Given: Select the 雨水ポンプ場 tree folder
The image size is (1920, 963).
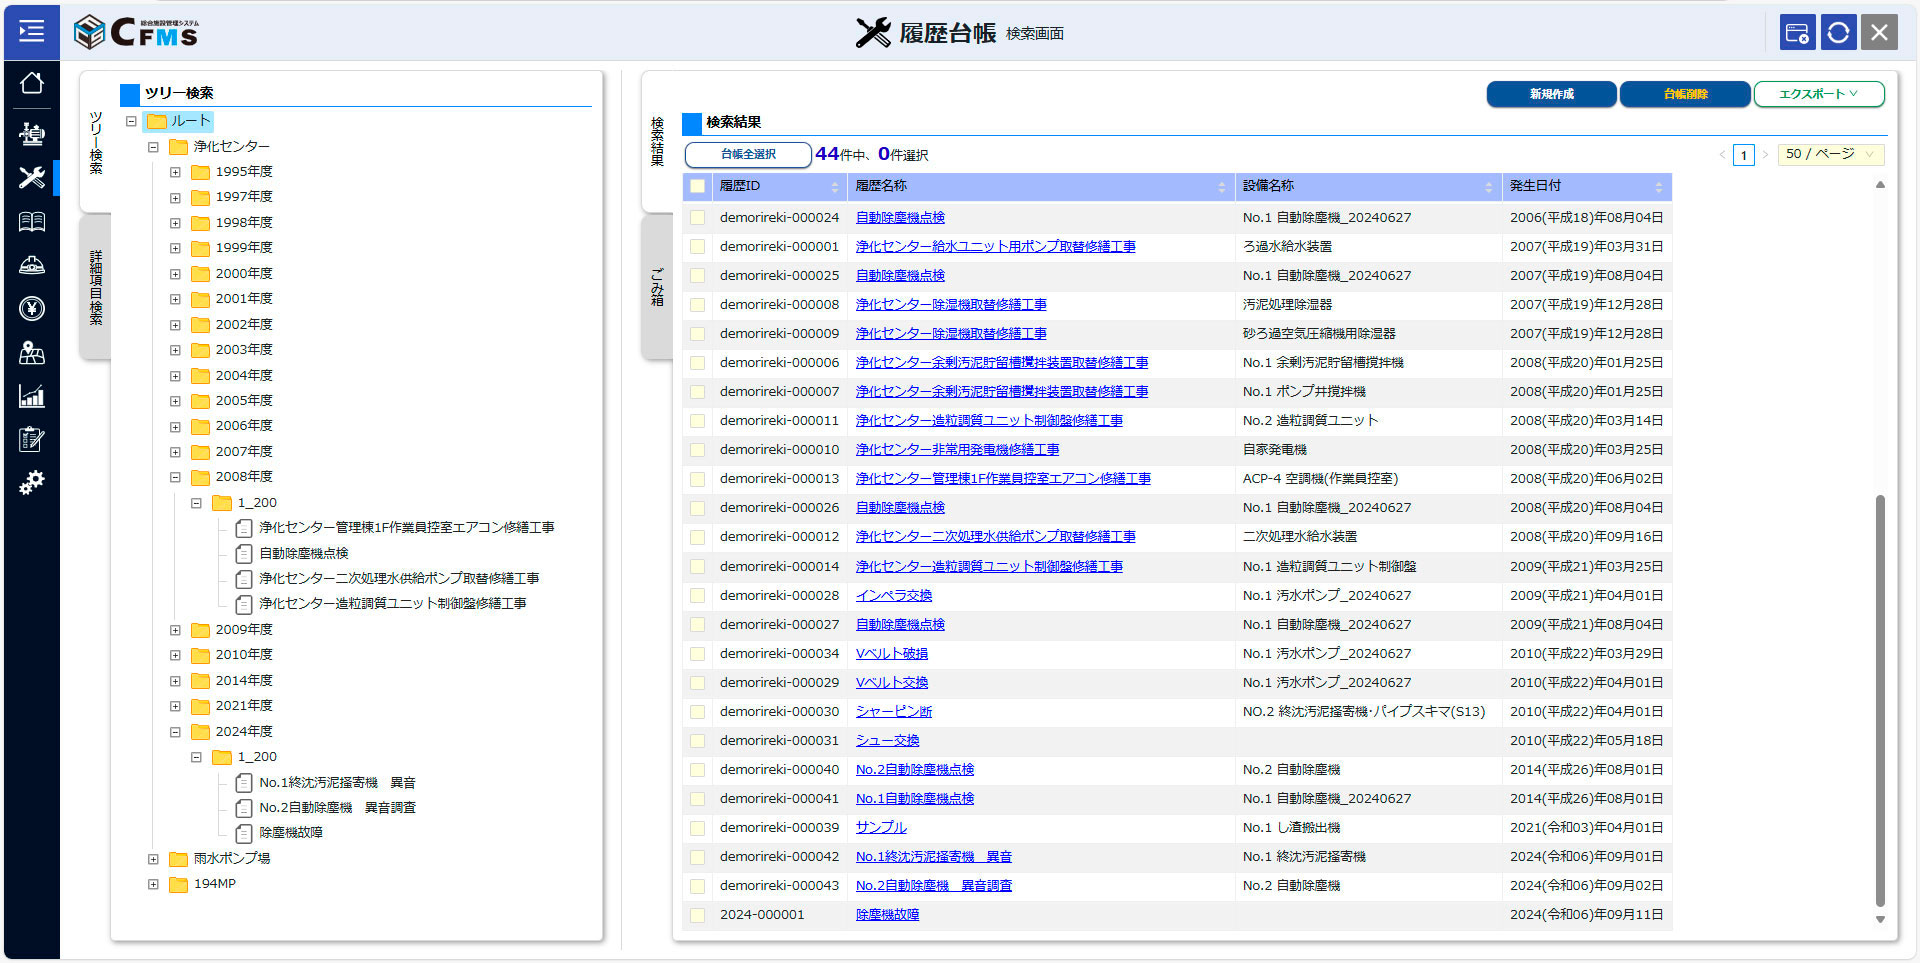Looking at the screenshot, I should point(231,858).
